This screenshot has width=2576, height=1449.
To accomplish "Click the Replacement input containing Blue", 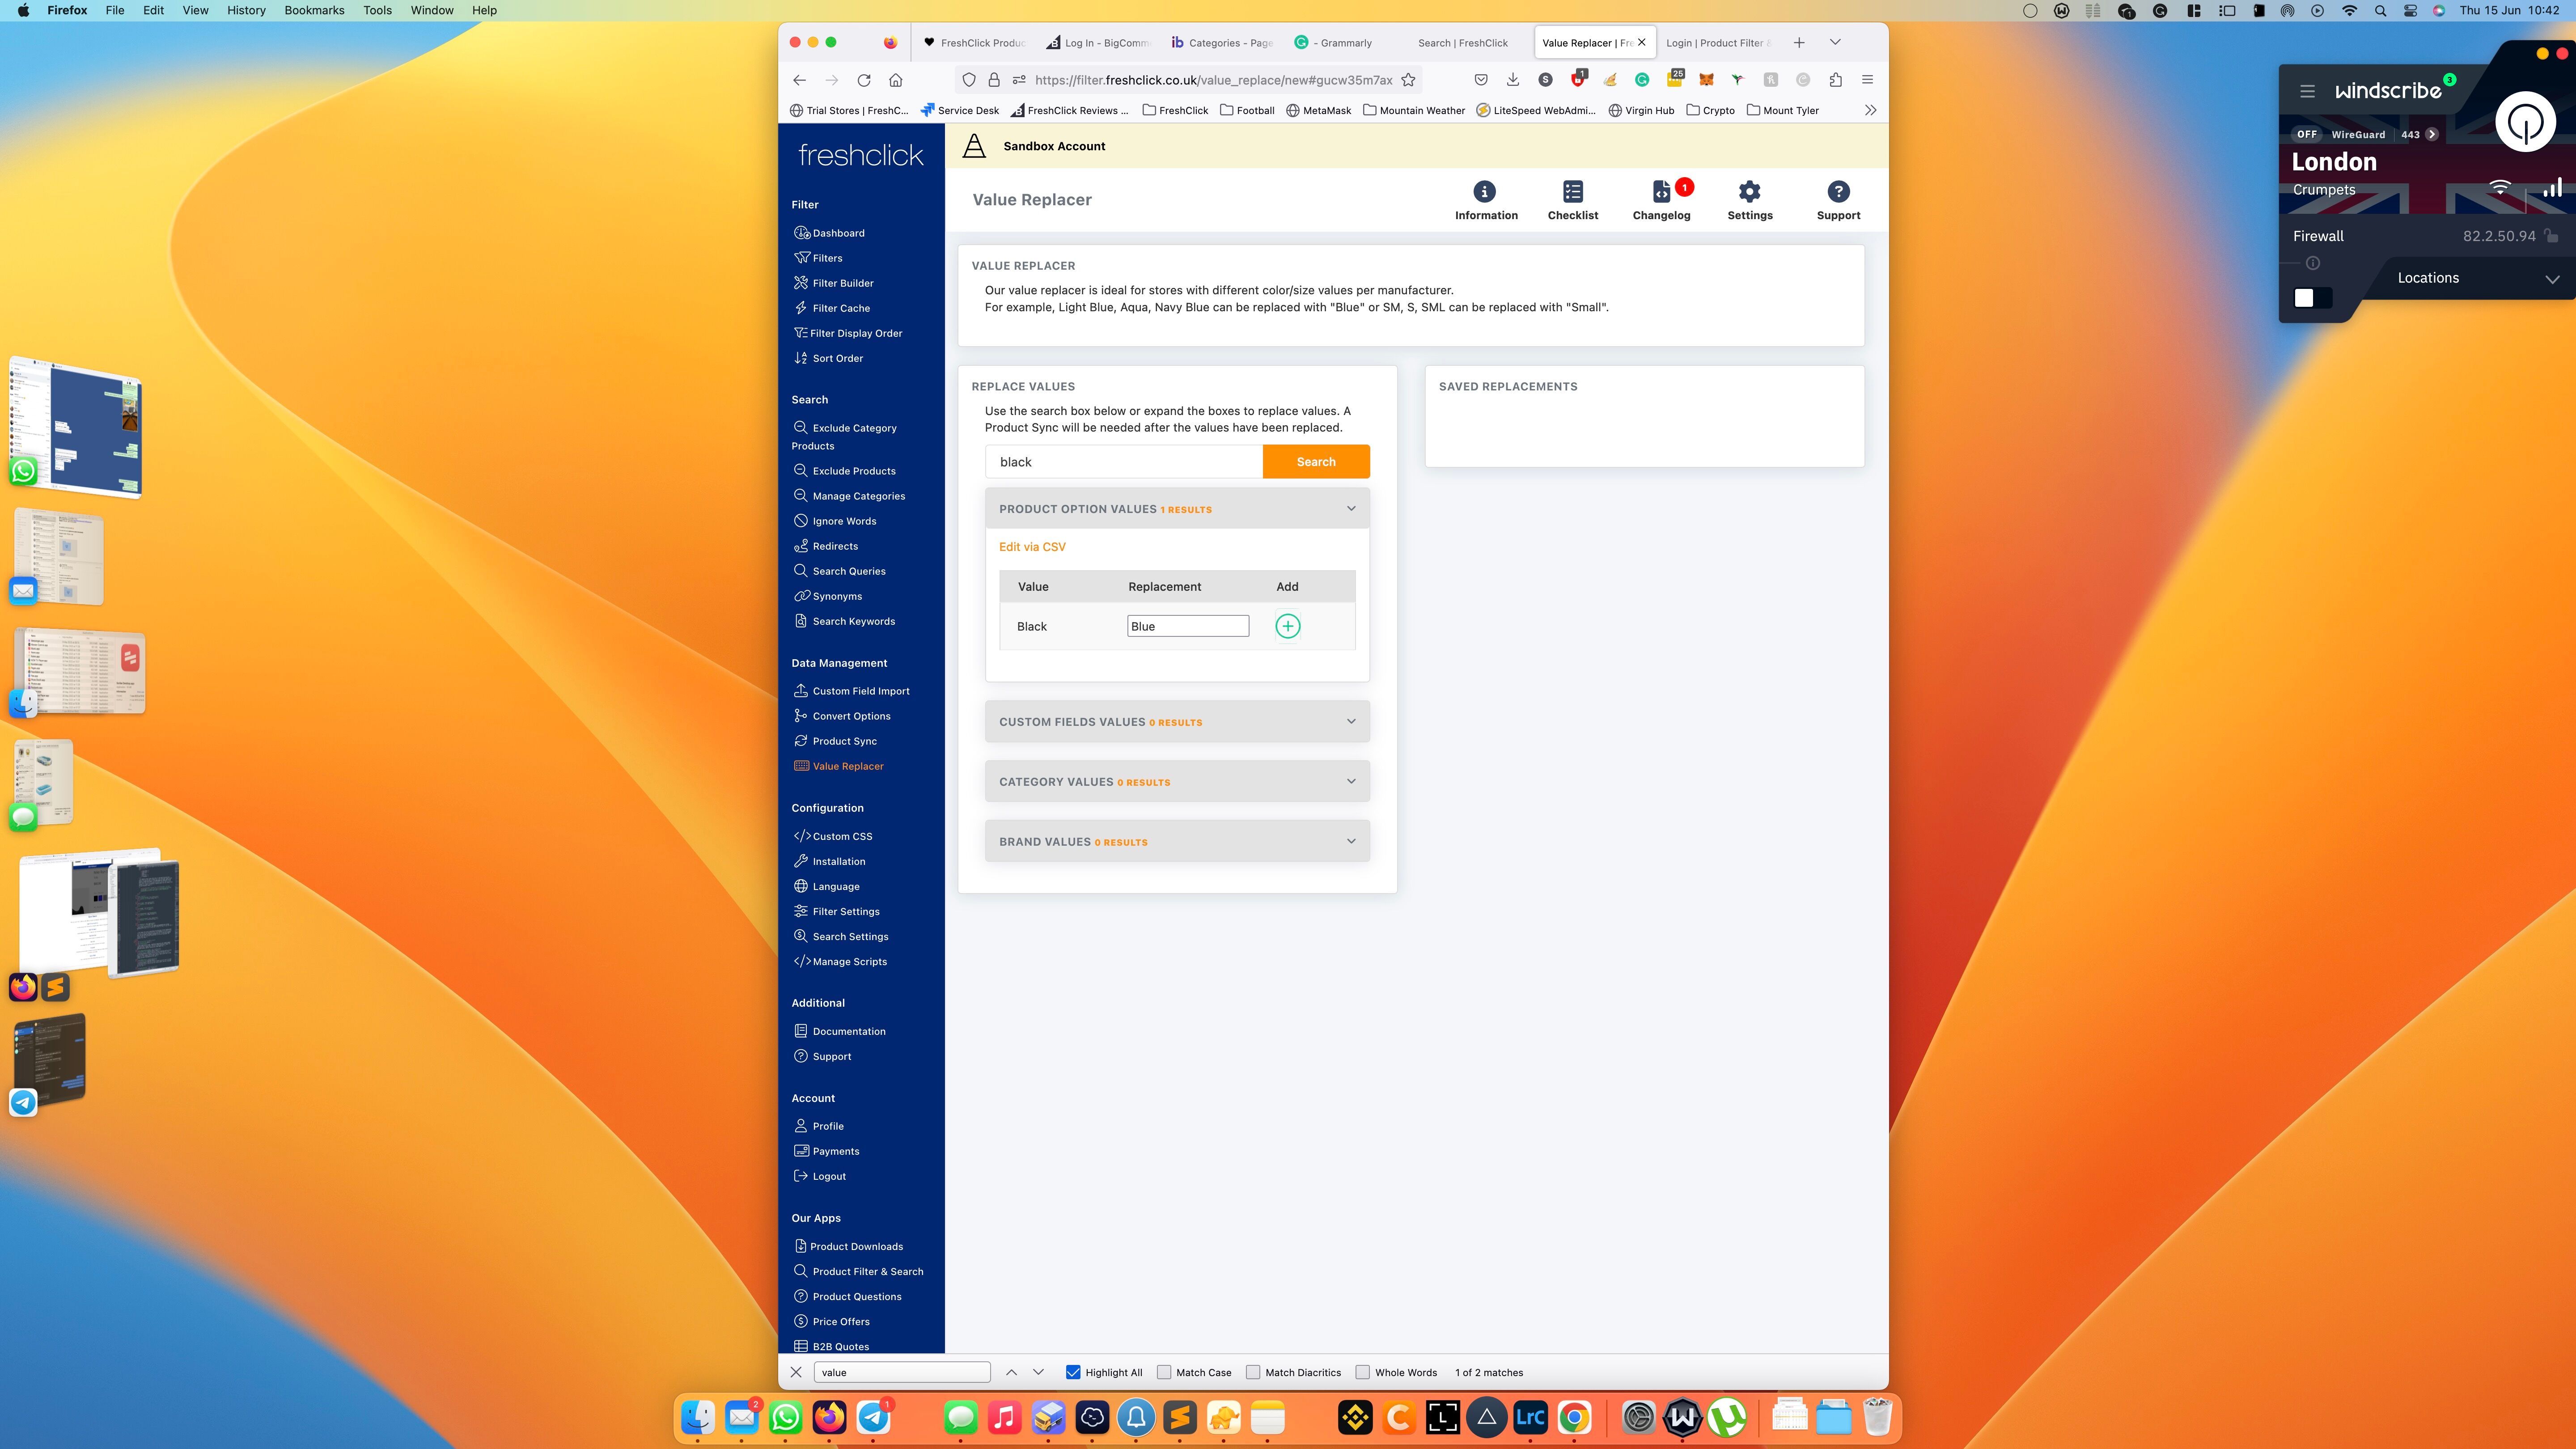I will (x=1187, y=625).
